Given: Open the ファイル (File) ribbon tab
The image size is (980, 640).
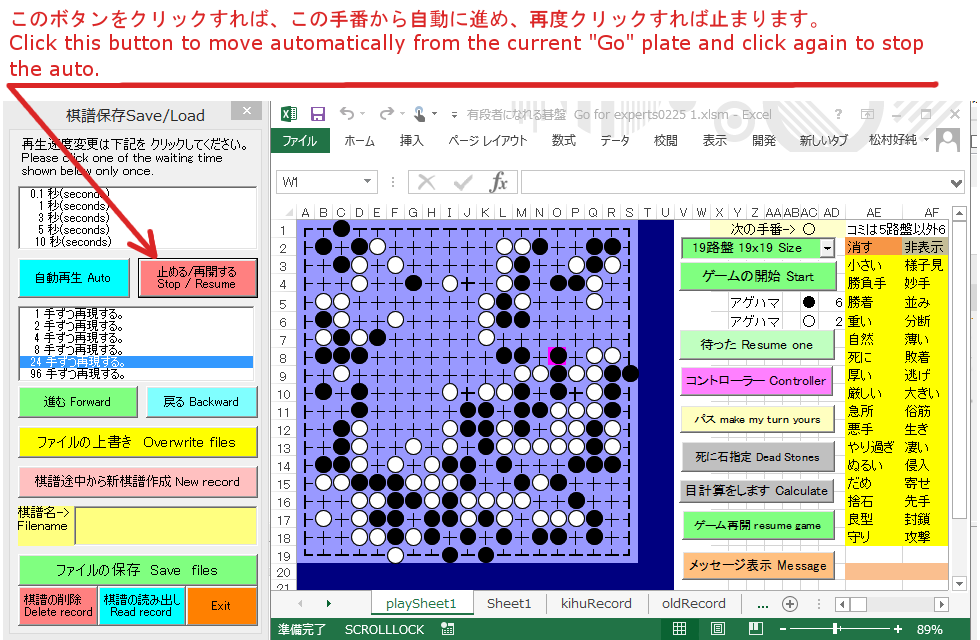Looking at the screenshot, I should point(299,141).
